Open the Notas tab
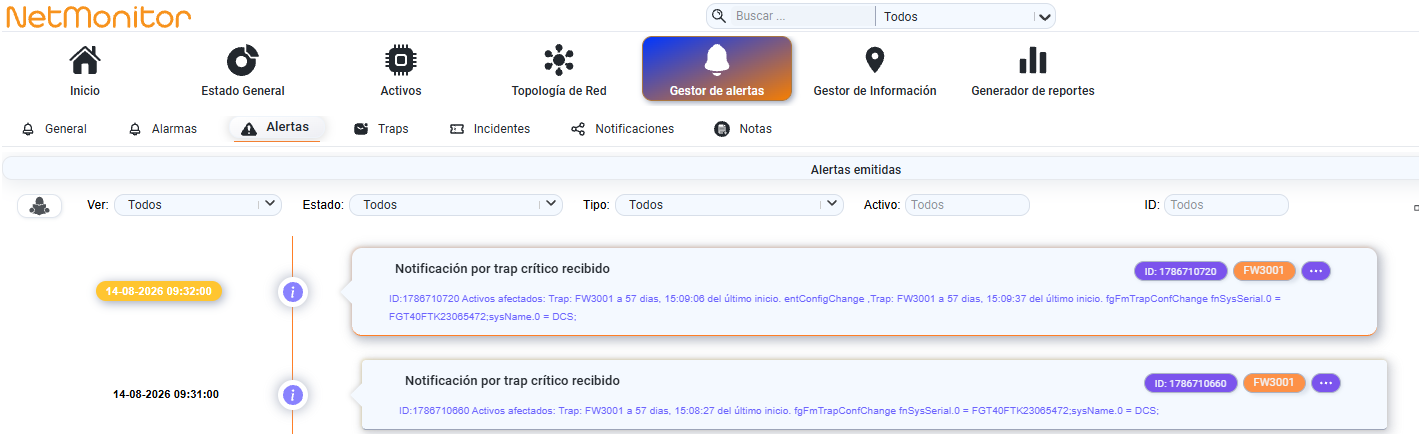Image resolution: width=1419 pixels, height=434 pixels. (x=743, y=129)
